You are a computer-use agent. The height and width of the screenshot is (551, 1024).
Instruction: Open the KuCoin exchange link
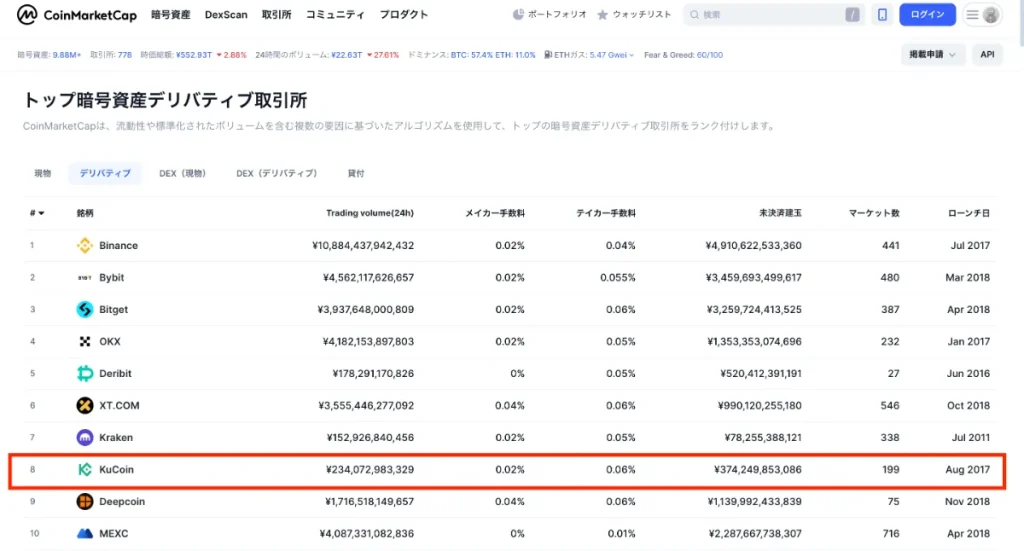click(116, 469)
